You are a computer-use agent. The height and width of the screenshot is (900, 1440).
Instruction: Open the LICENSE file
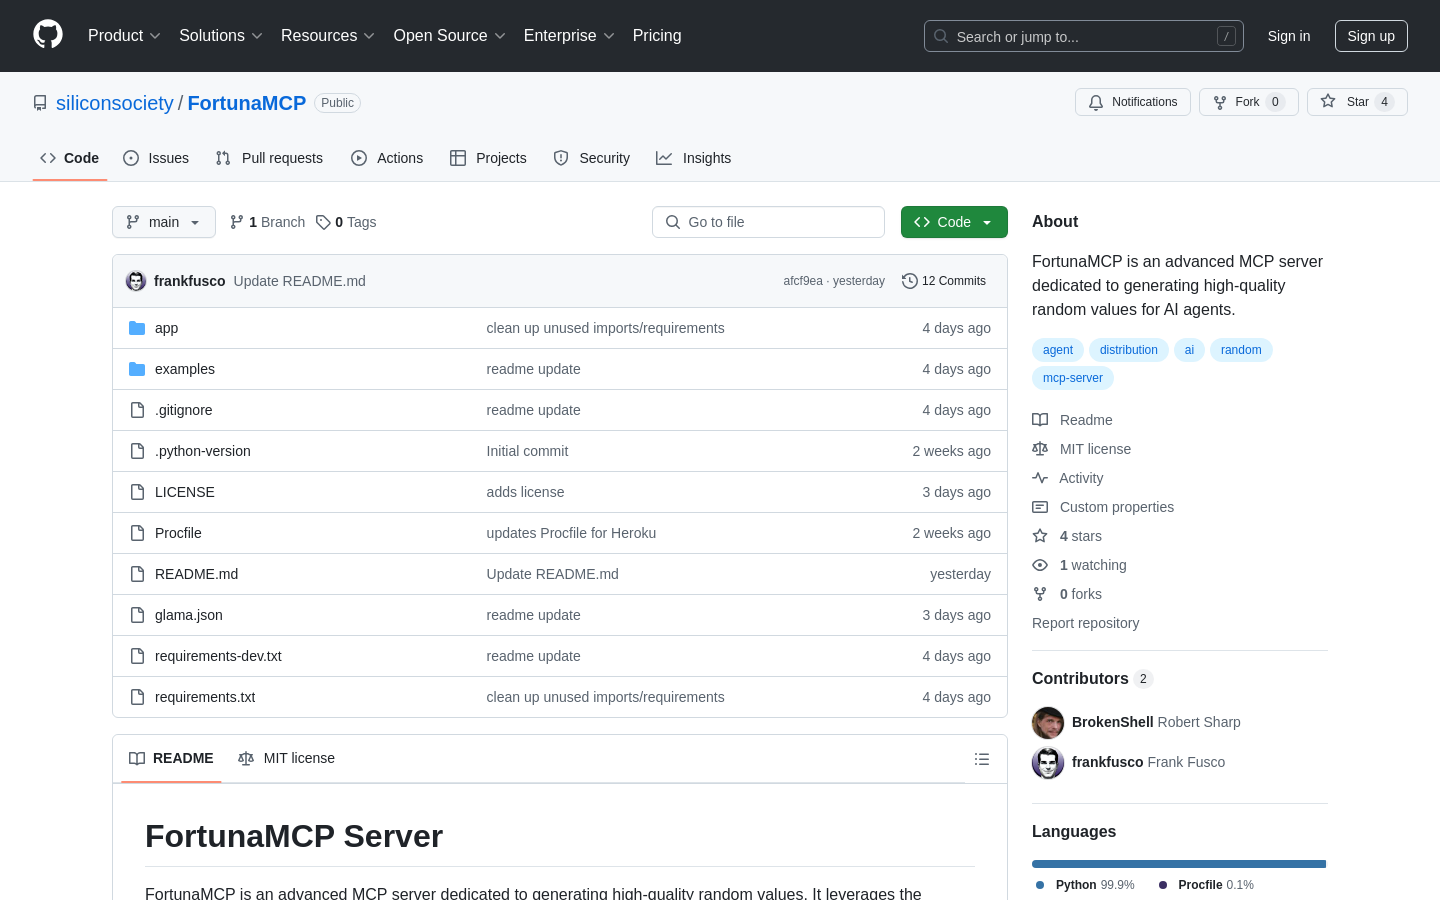[185, 492]
